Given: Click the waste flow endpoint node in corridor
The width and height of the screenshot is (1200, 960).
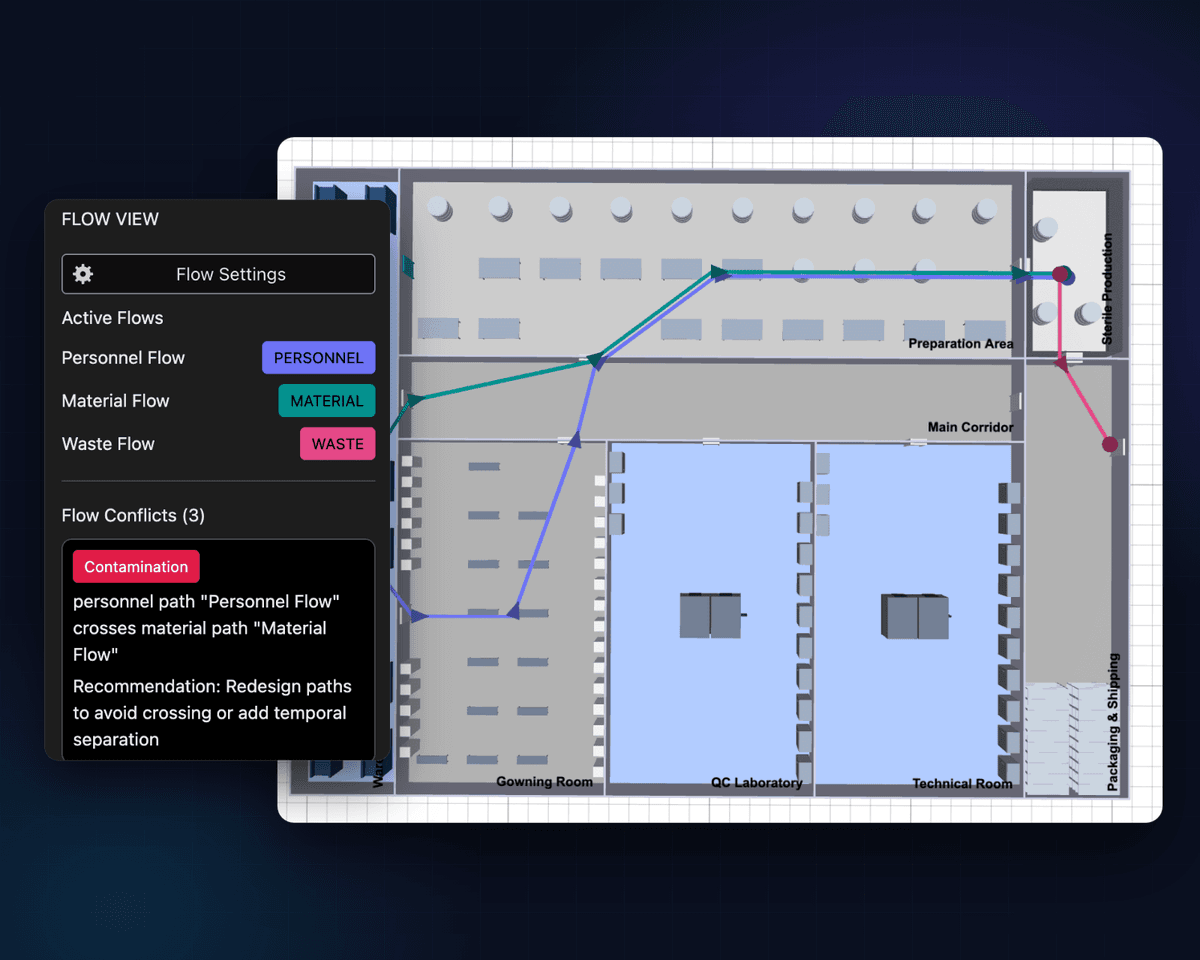Looking at the screenshot, I should (x=1109, y=444).
